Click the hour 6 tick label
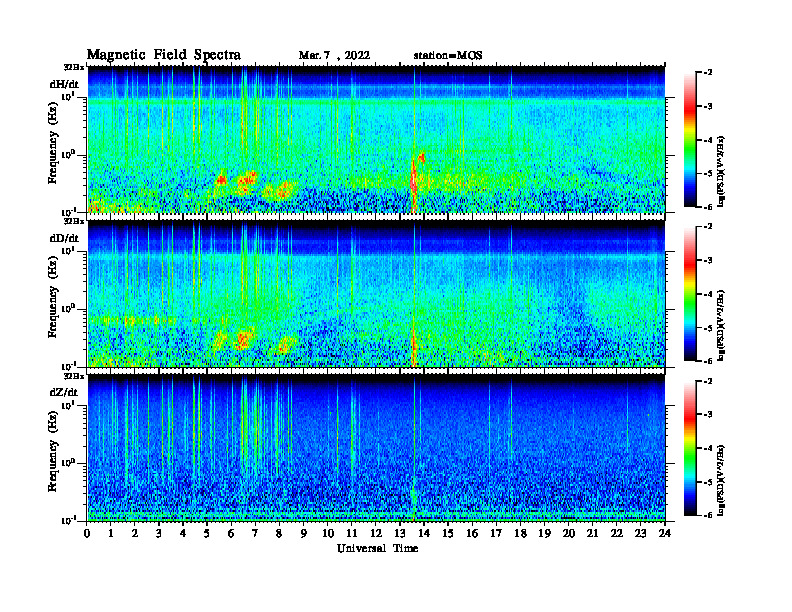Viewport: 792px width, 612px height. pyautogui.click(x=231, y=533)
